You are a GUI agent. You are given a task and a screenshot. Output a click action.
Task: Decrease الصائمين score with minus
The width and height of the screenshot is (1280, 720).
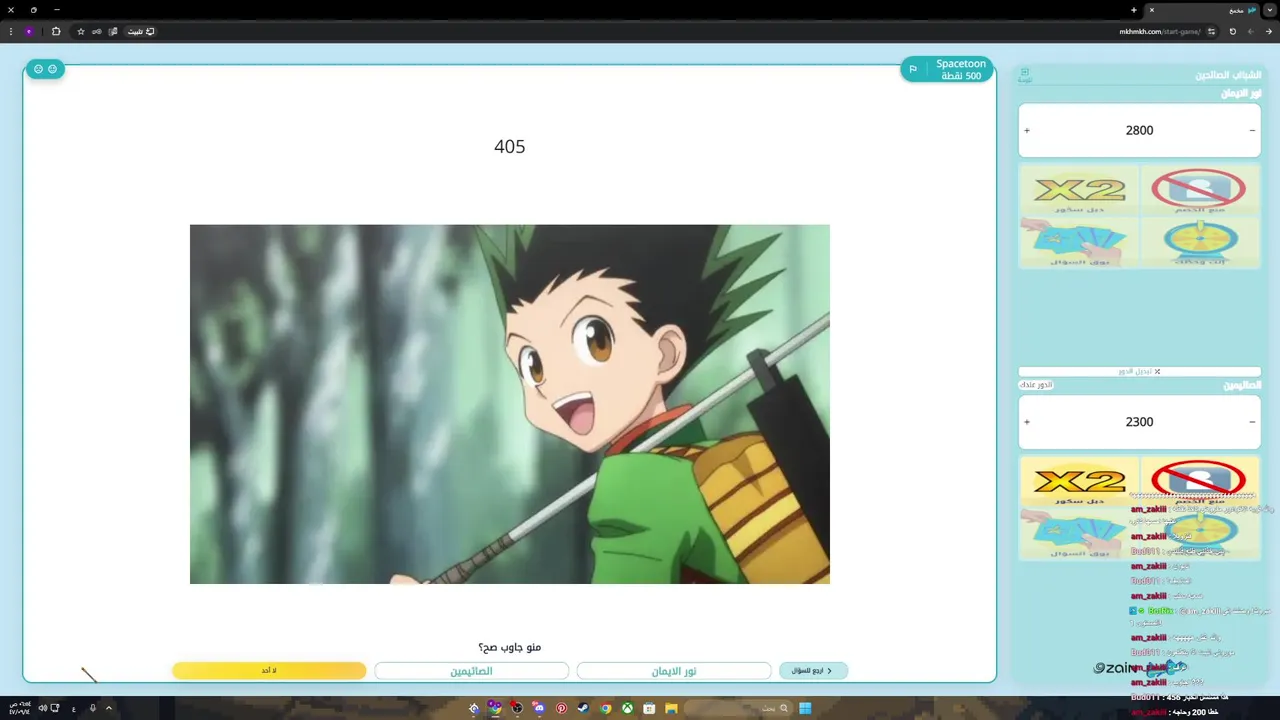[1252, 422]
